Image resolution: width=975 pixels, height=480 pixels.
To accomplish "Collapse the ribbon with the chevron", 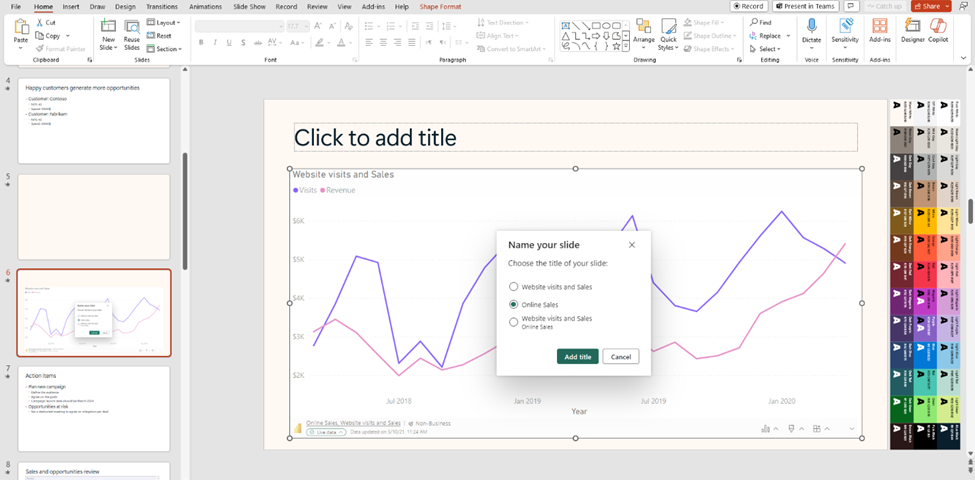I will [963, 58].
